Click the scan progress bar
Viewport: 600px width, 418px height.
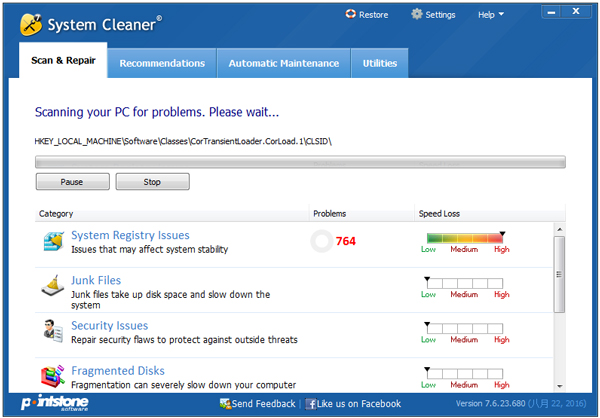[x=300, y=162]
